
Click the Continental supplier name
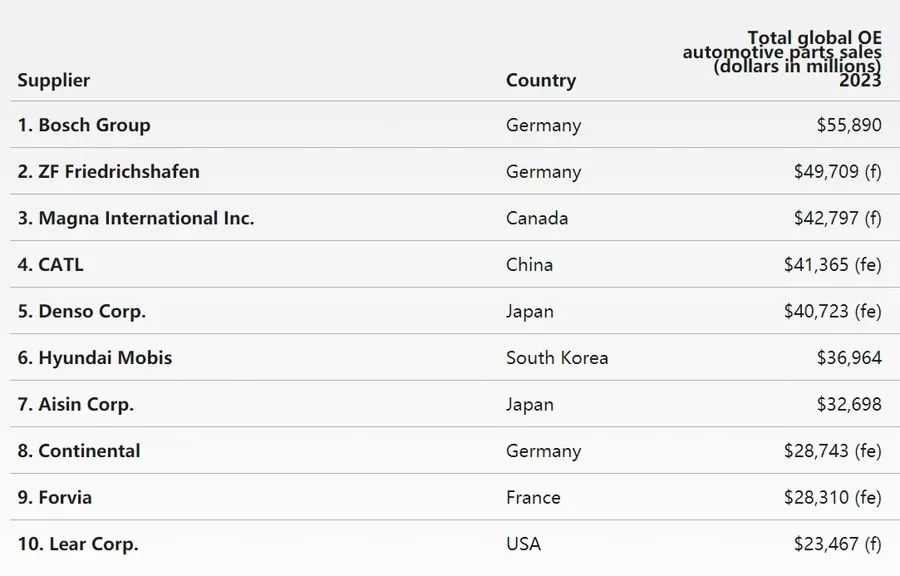pyautogui.click(x=79, y=450)
